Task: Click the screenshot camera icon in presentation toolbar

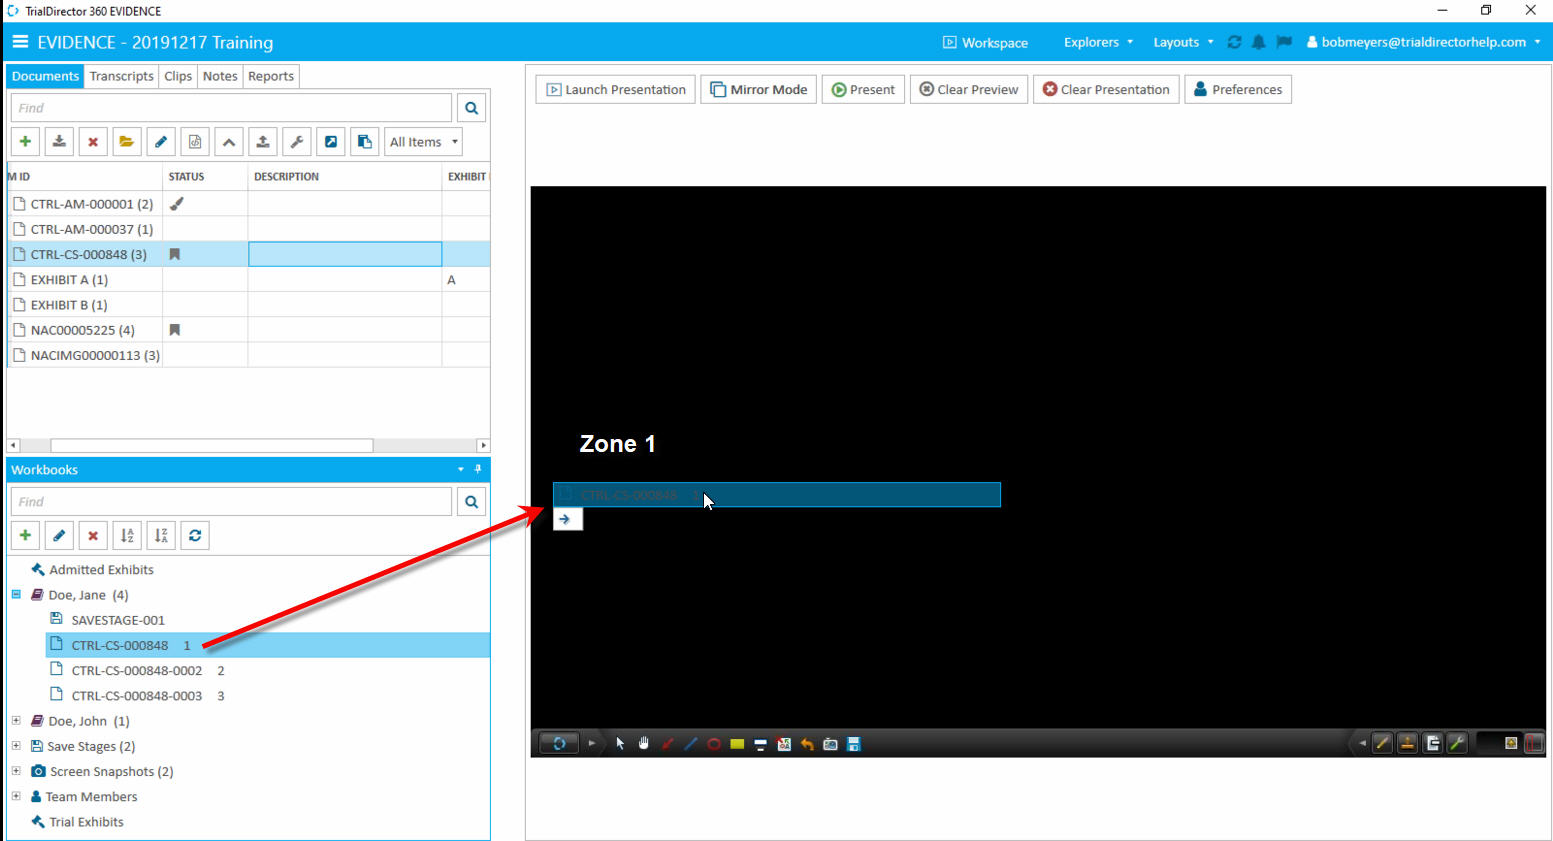Action: (x=830, y=744)
